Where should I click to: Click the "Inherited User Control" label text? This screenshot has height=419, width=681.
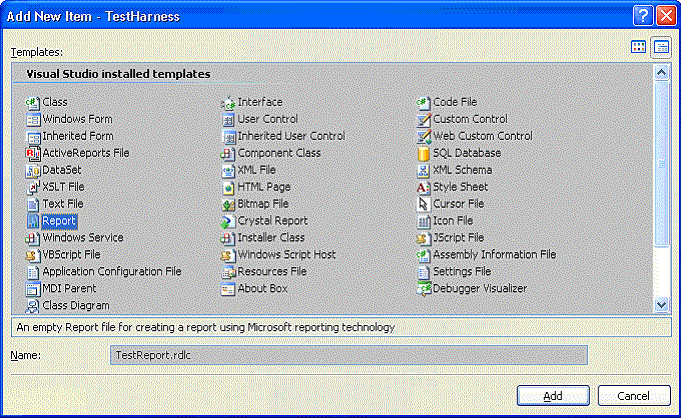tap(291, 136)
